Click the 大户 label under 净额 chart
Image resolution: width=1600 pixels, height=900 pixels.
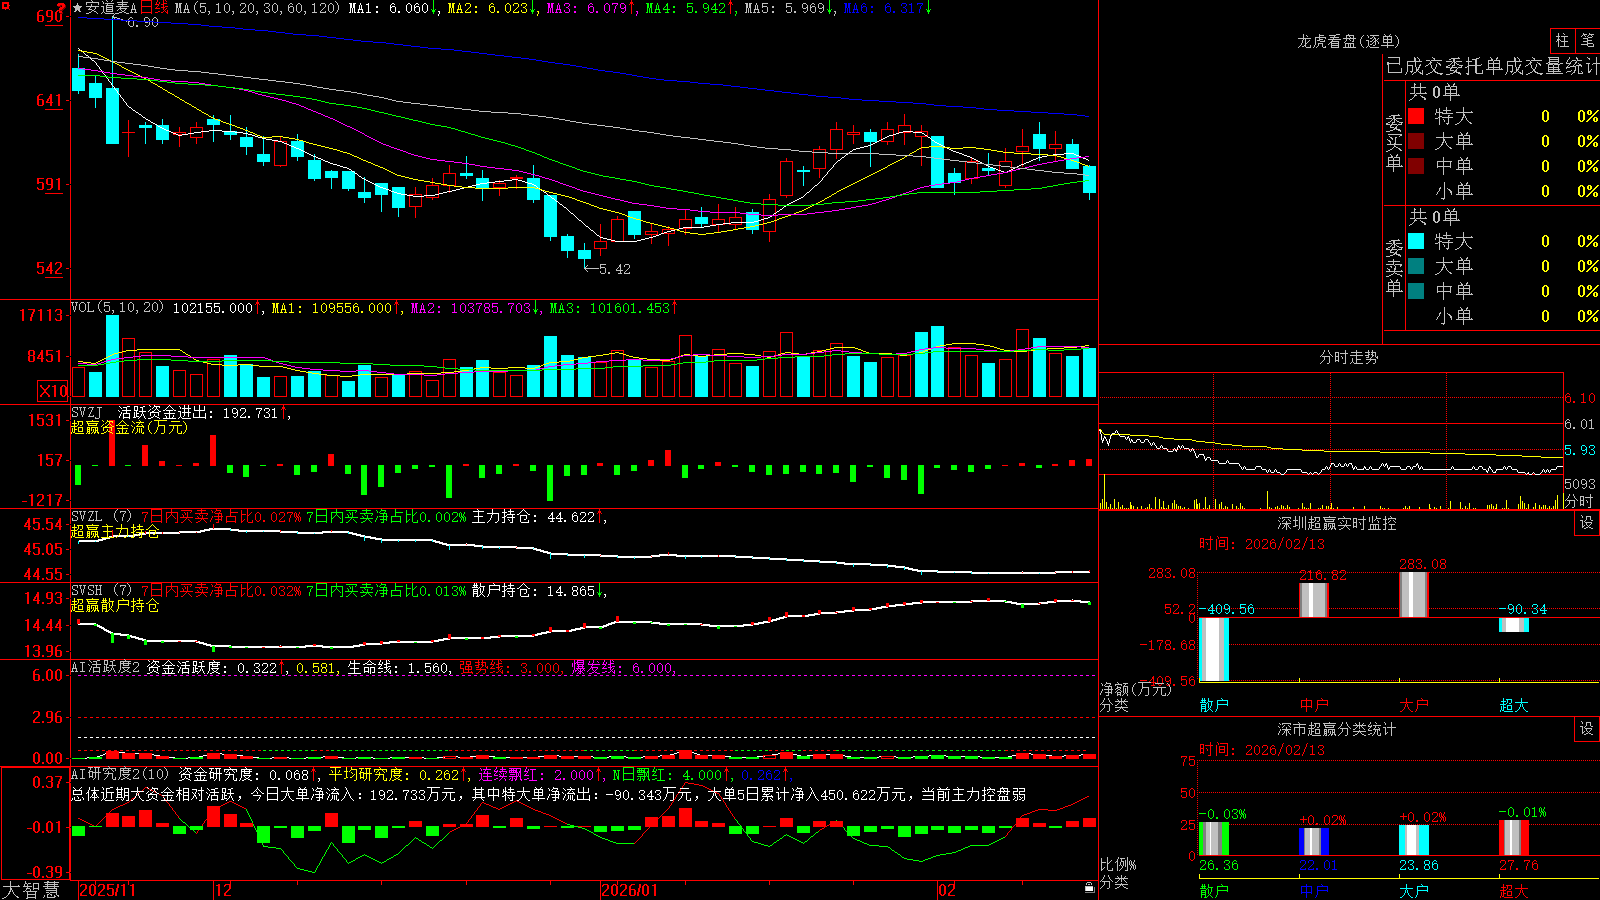click(1414, 705)
